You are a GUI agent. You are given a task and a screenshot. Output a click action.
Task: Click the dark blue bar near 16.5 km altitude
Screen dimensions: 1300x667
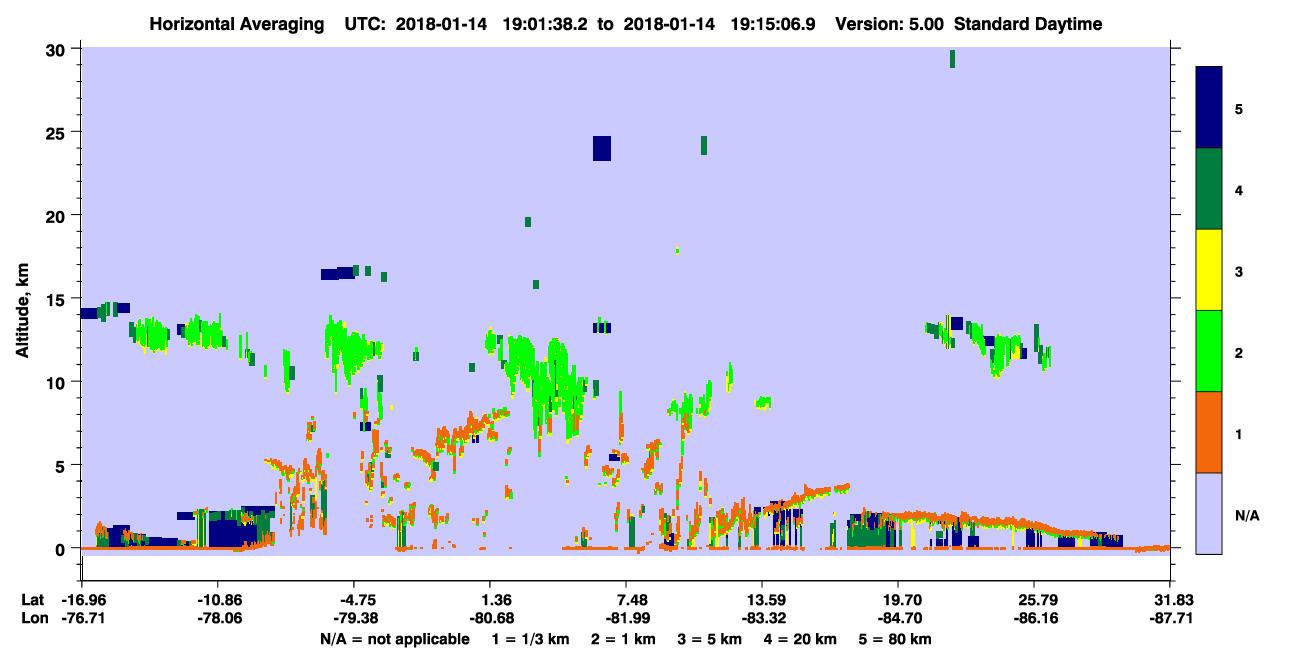click(338, 274)
